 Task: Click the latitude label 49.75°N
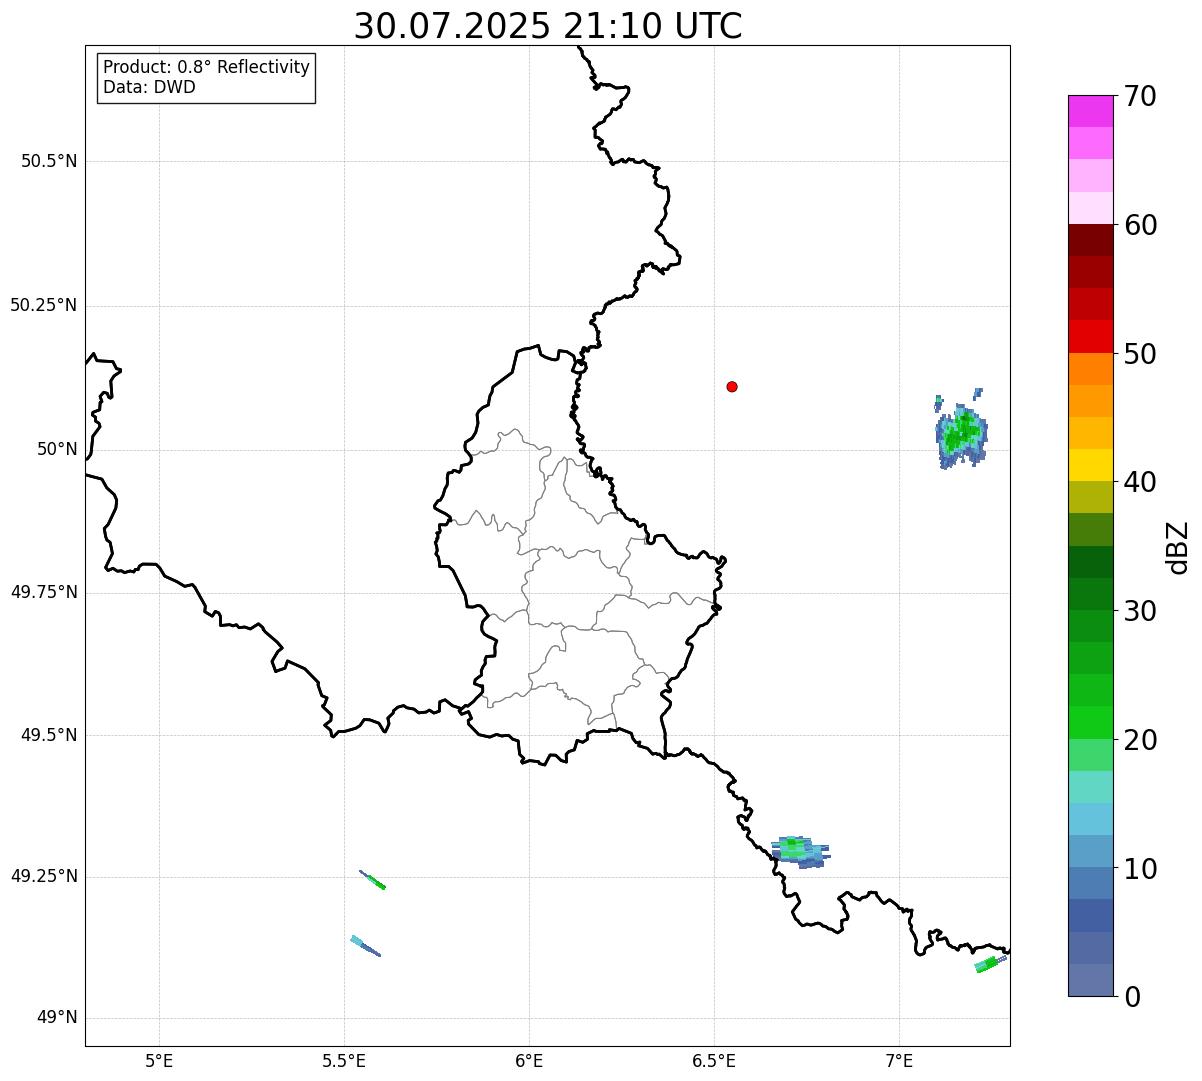tap(44, 592)
